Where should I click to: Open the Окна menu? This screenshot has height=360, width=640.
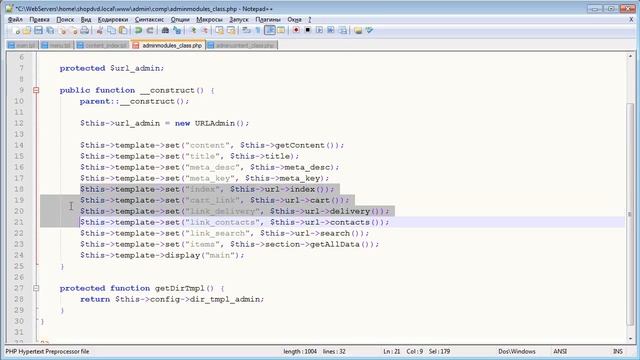294,20
